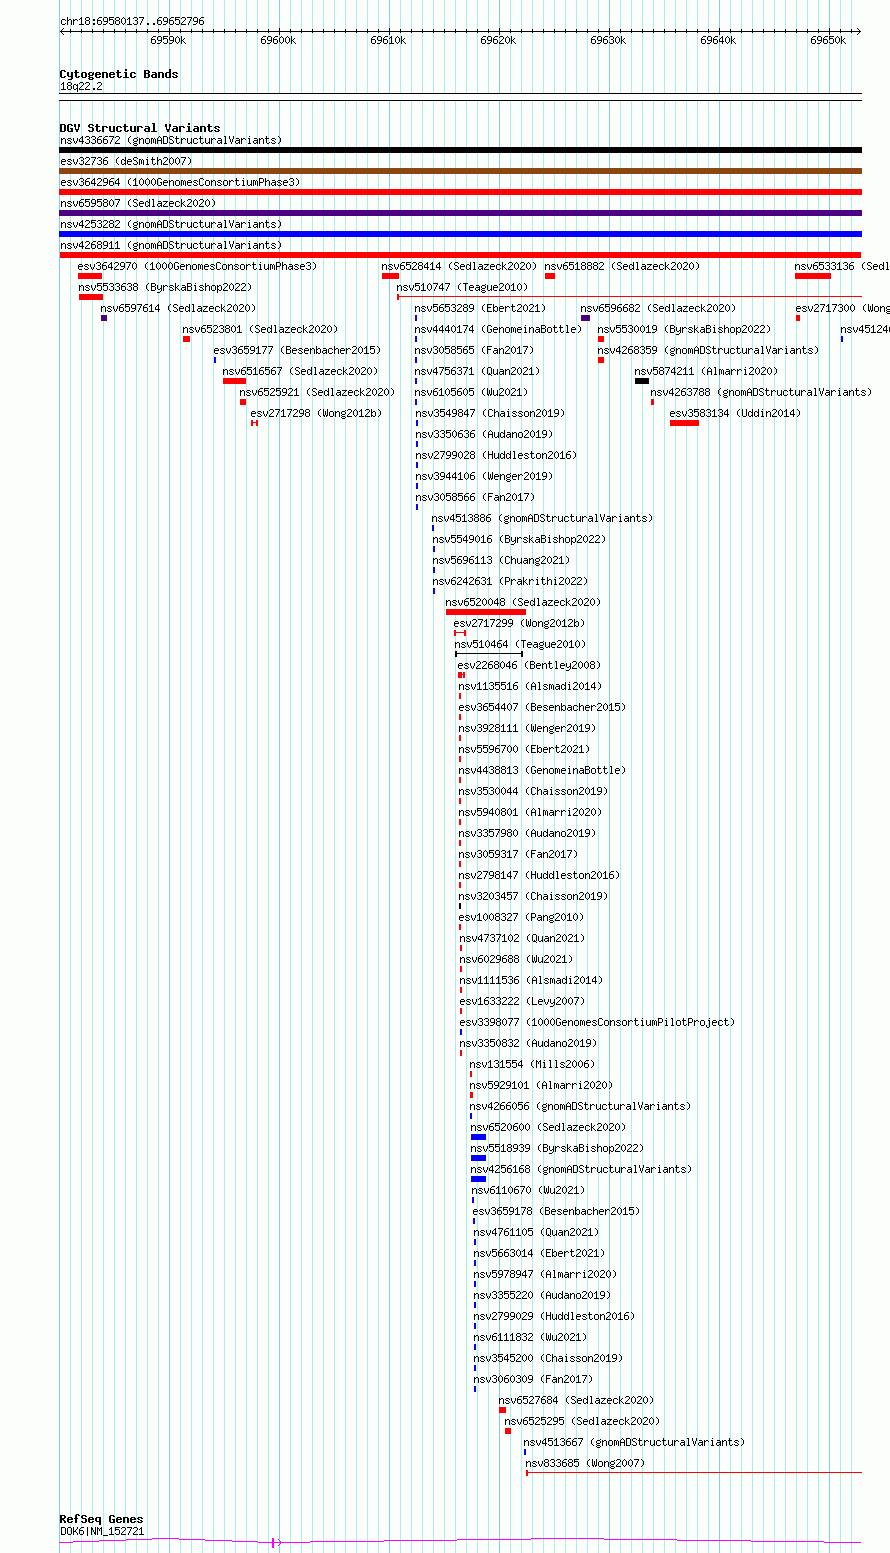
Task: Open nsv4513886 (gnomADStructuralVariants) label
Action: (542, 518)
